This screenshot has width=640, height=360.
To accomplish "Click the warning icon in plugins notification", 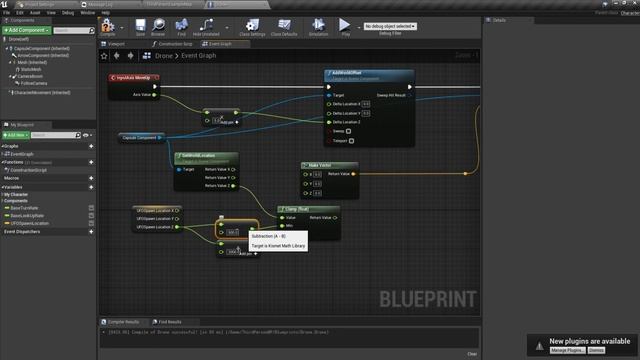I will click(539, 346).
